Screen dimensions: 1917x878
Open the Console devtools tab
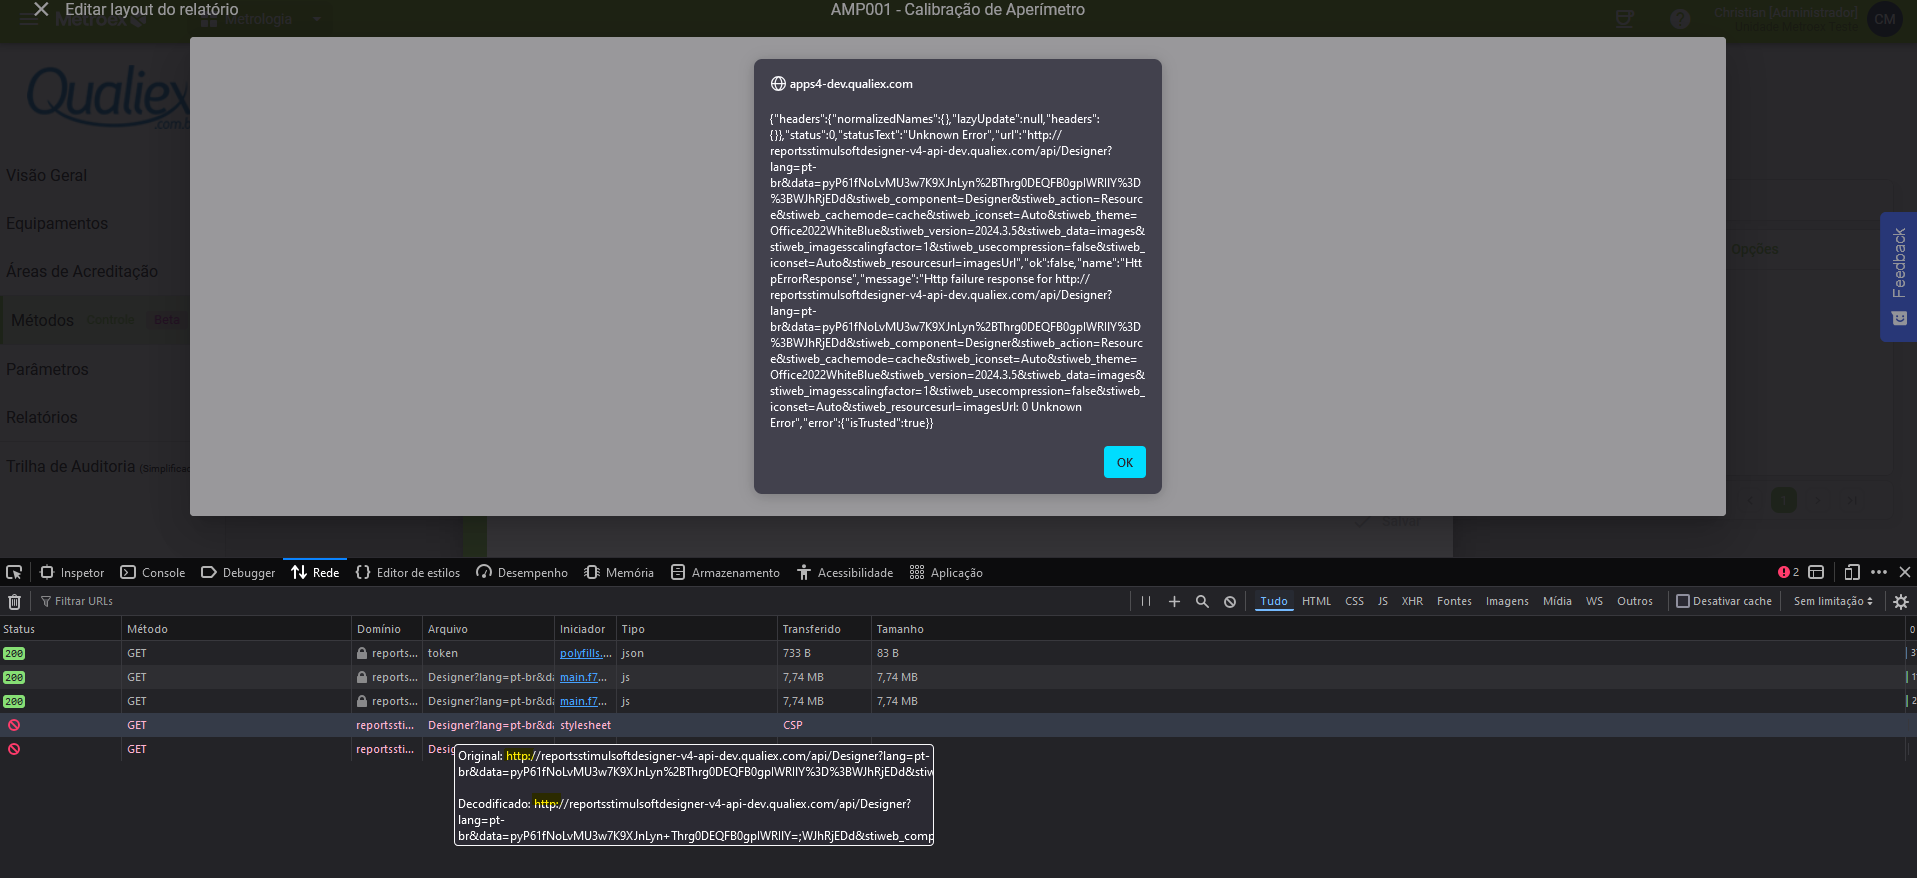[153, 573]
